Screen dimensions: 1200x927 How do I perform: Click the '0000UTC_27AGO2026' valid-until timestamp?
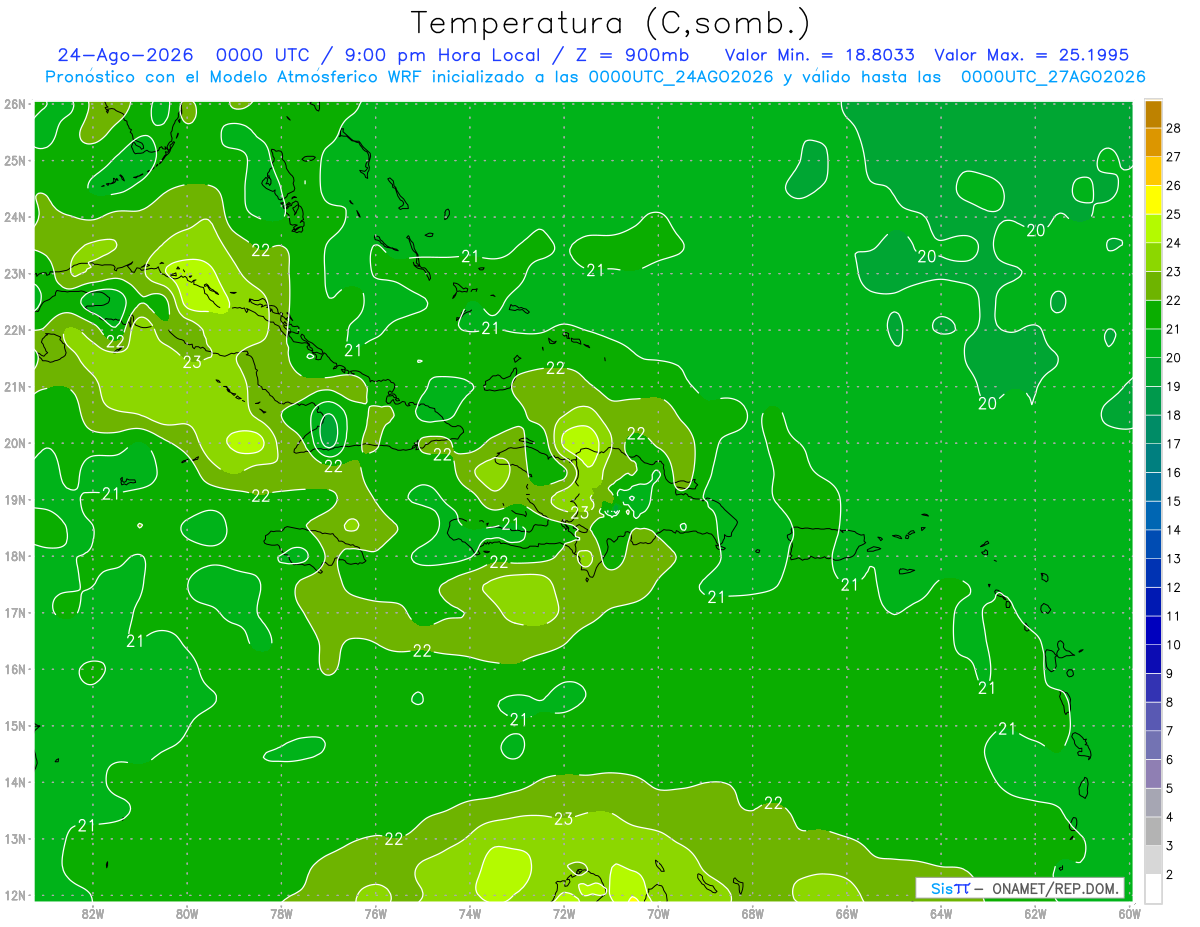[x=1053, y=77]
